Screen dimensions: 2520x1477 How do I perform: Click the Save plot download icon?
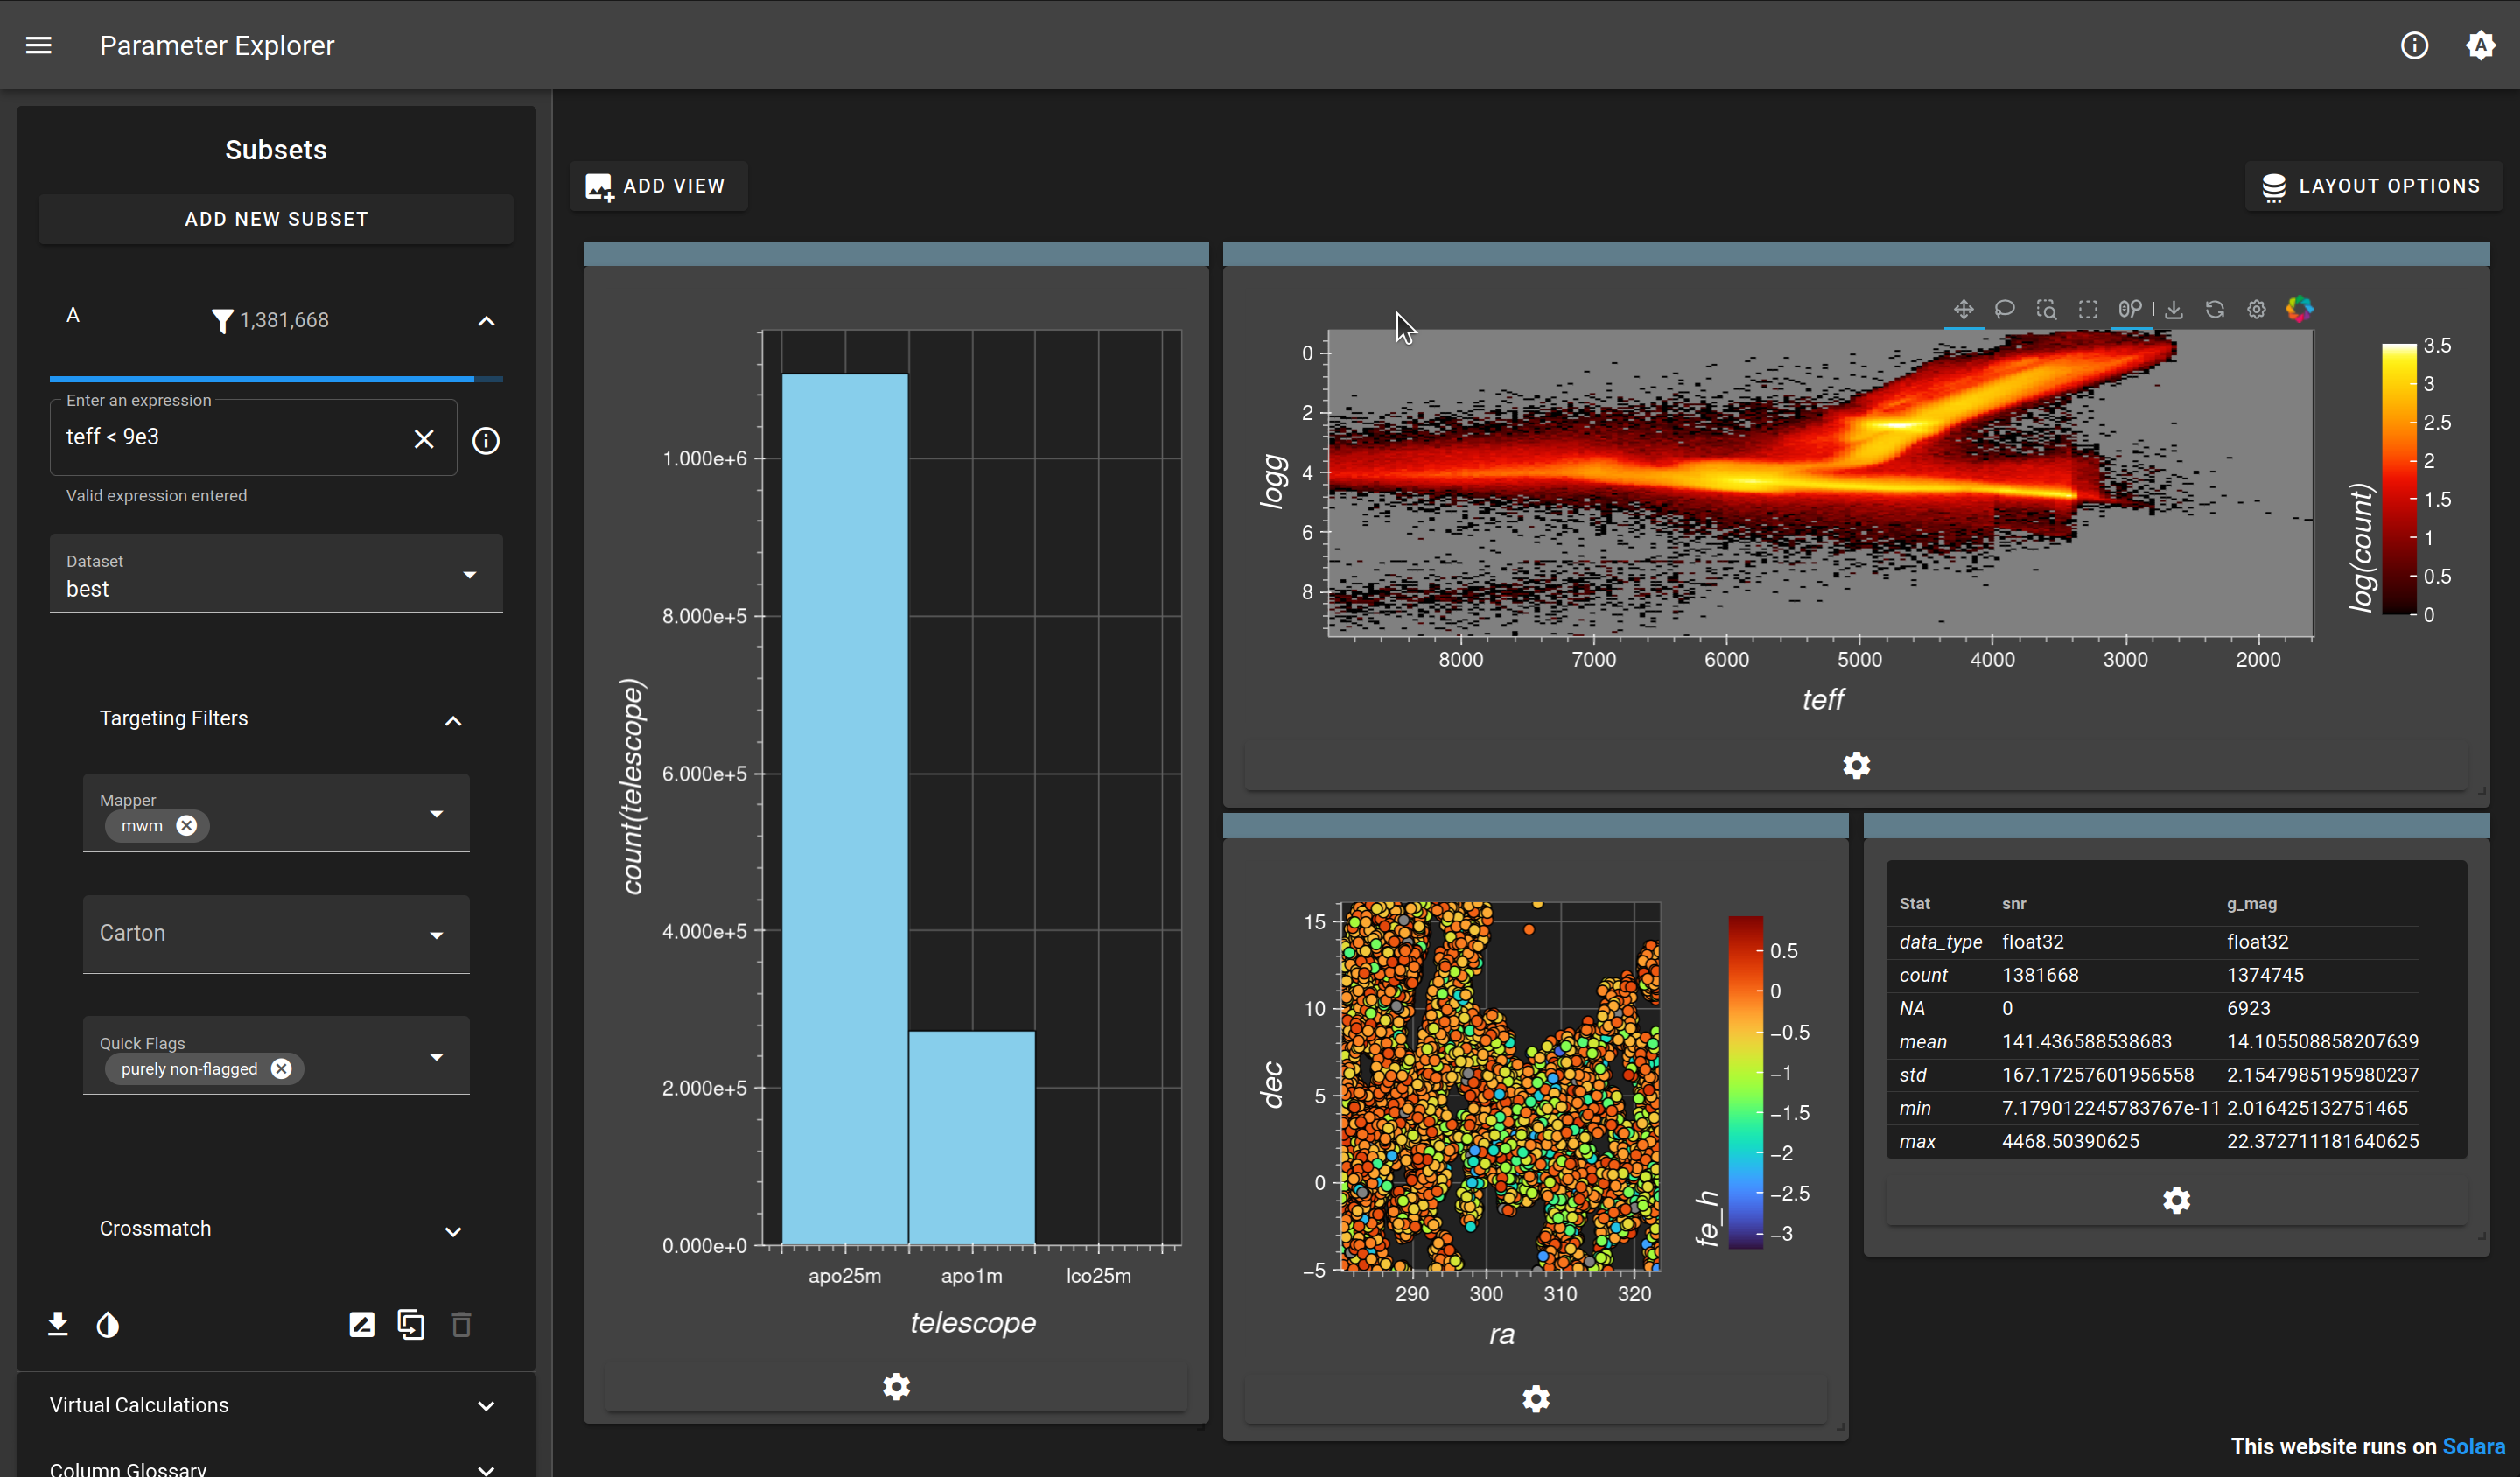tap(2174, 310)
